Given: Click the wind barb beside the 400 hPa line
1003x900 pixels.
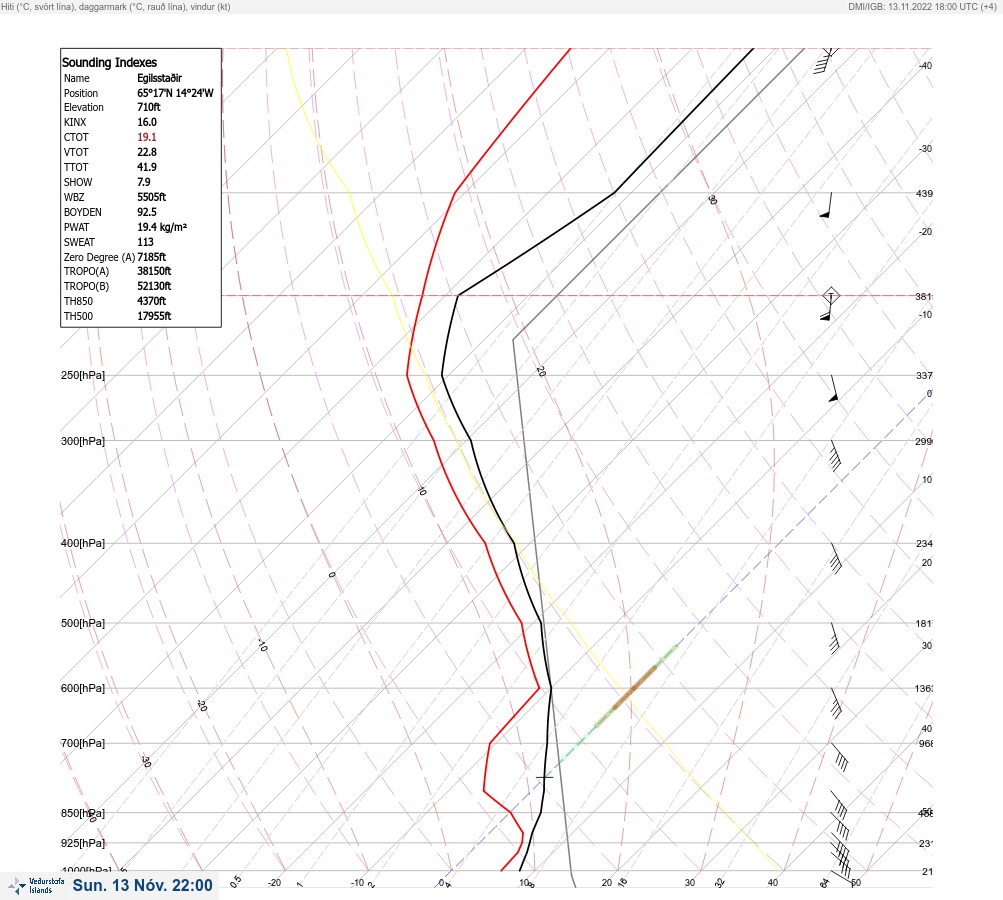Looking at the screenshot, I should click(x=835, y=558).
